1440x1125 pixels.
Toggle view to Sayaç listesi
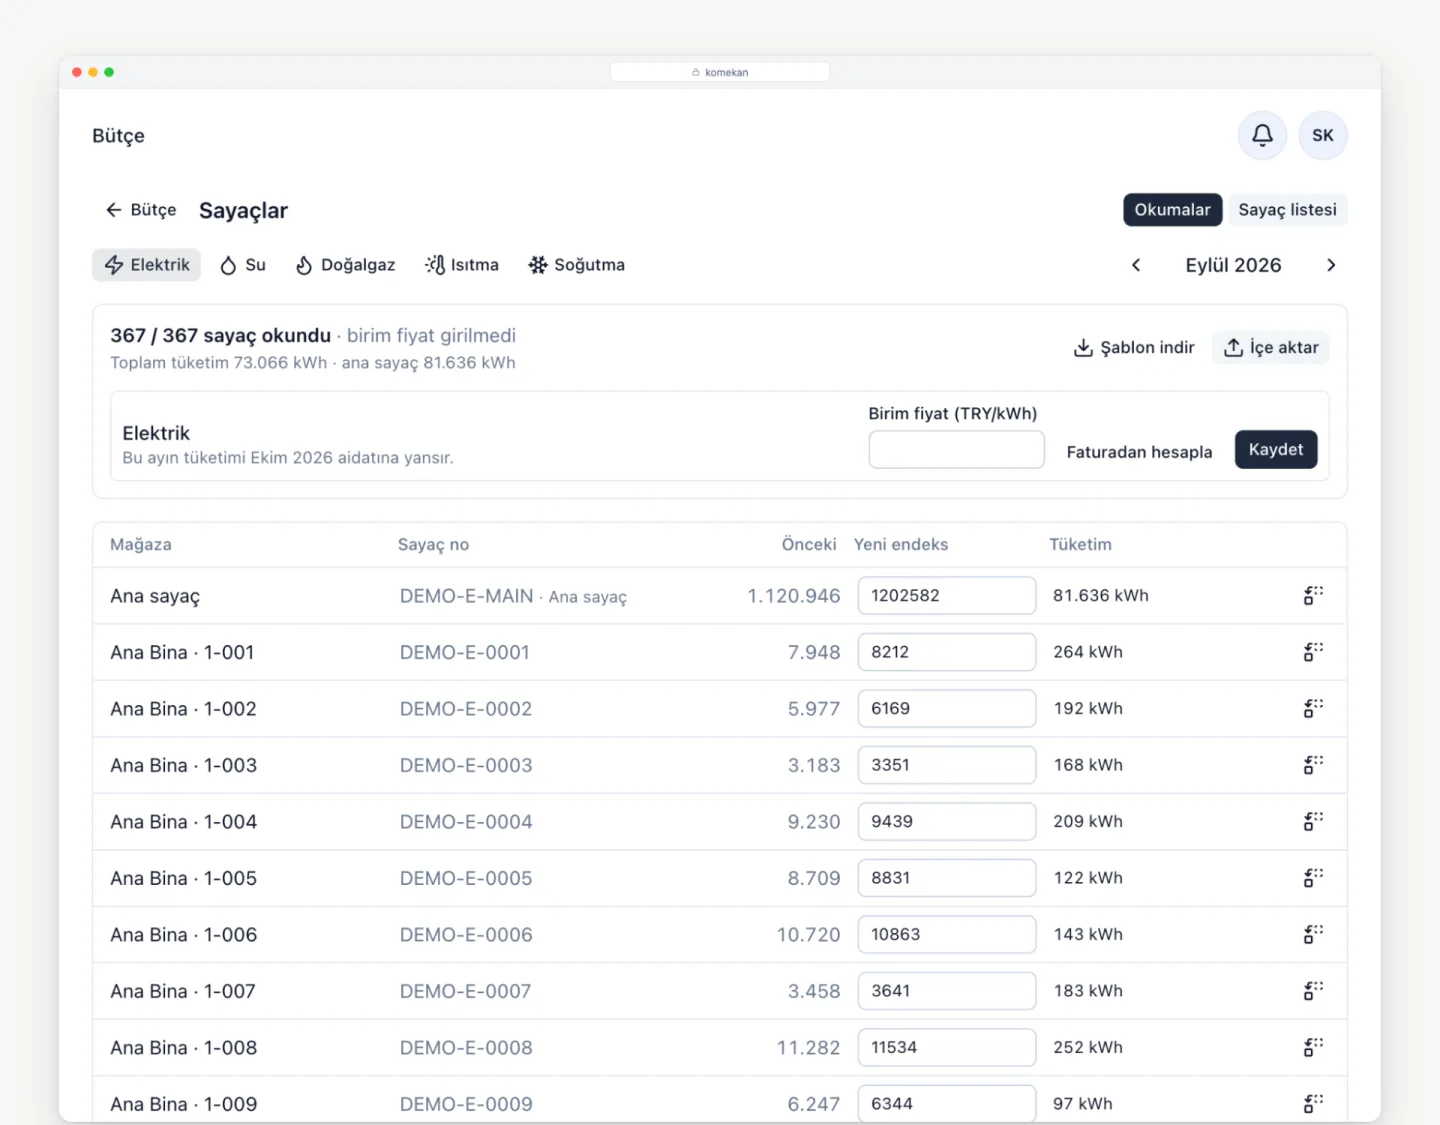coord(1287,210)
